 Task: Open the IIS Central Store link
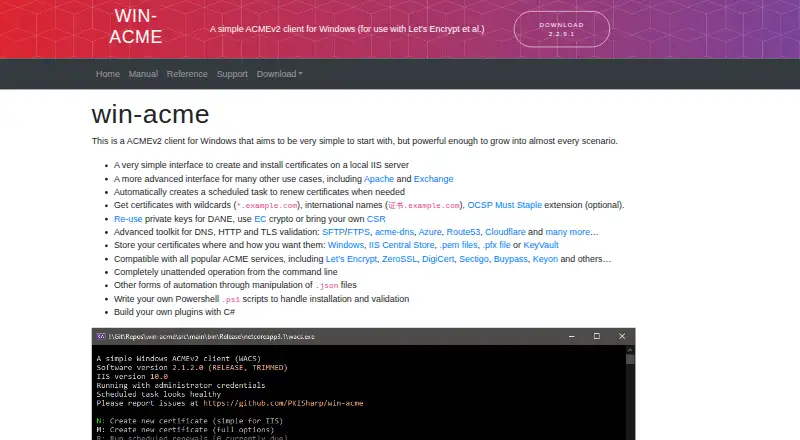402,245
